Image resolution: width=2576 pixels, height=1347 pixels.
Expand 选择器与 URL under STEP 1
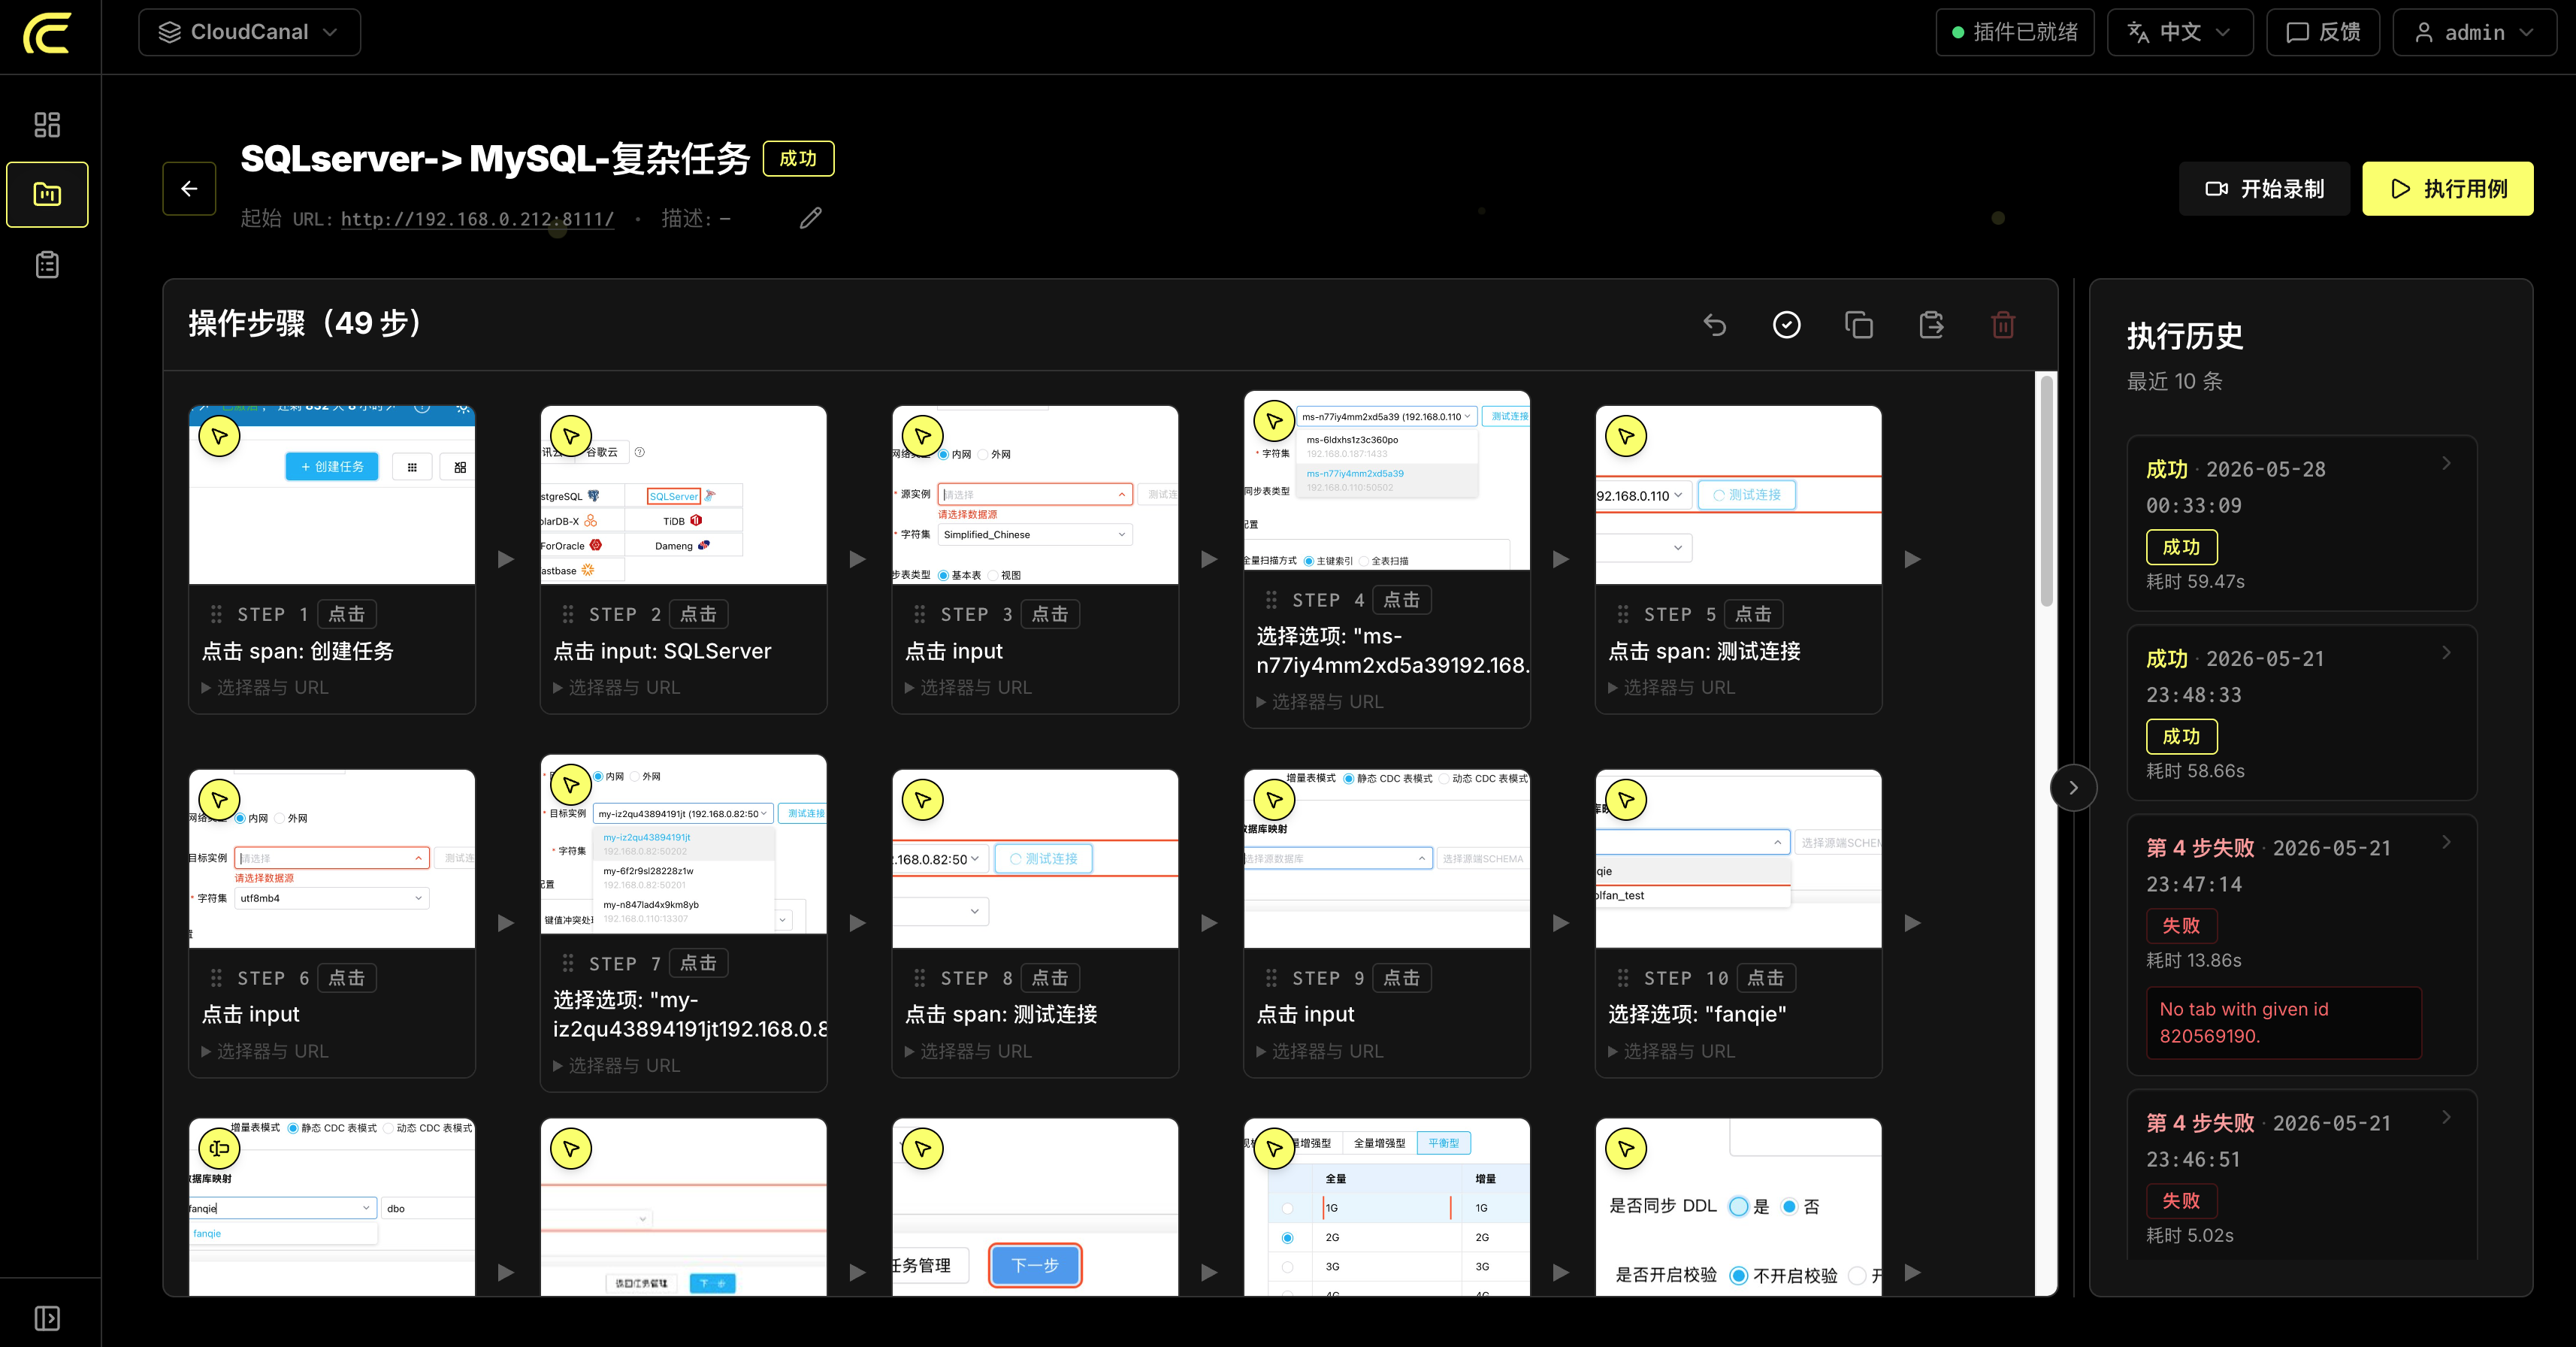265,688
